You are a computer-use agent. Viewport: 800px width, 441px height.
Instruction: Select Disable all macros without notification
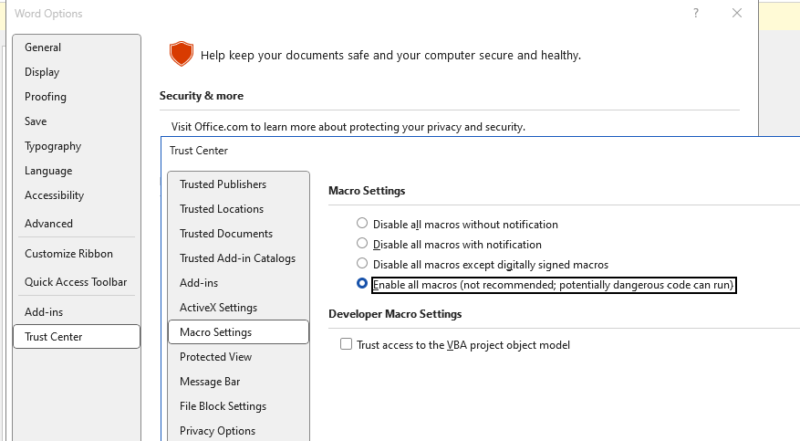[x=362, y=224]
